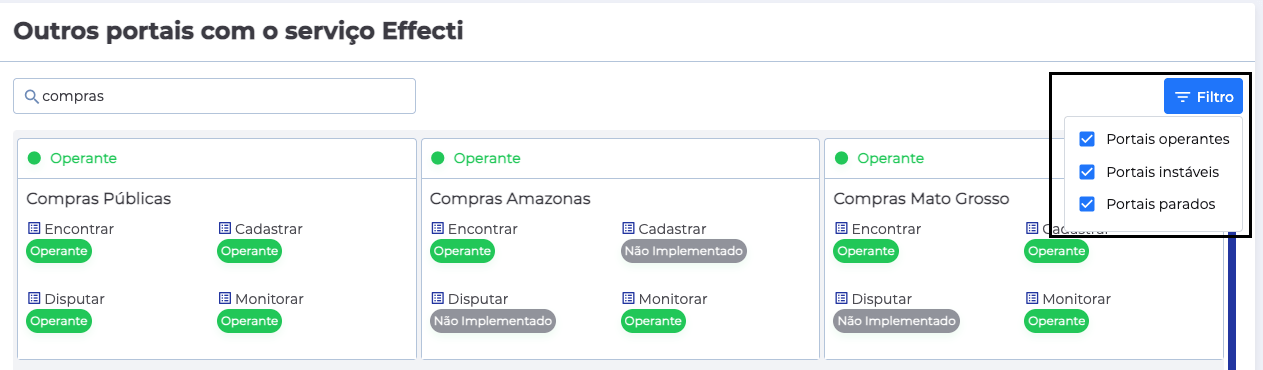
Task: Select the Portais parados label in filter menu
Action: [x=1160, y=204]
